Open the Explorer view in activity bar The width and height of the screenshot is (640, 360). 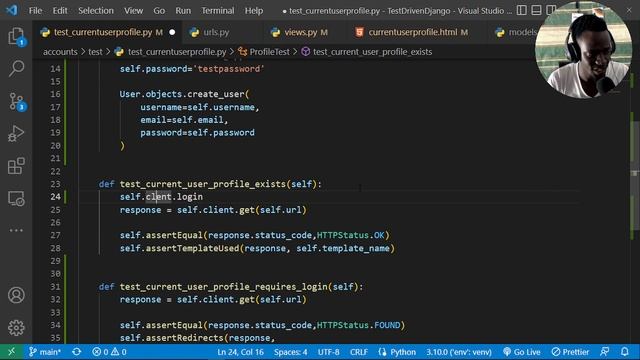click(16, 36)
